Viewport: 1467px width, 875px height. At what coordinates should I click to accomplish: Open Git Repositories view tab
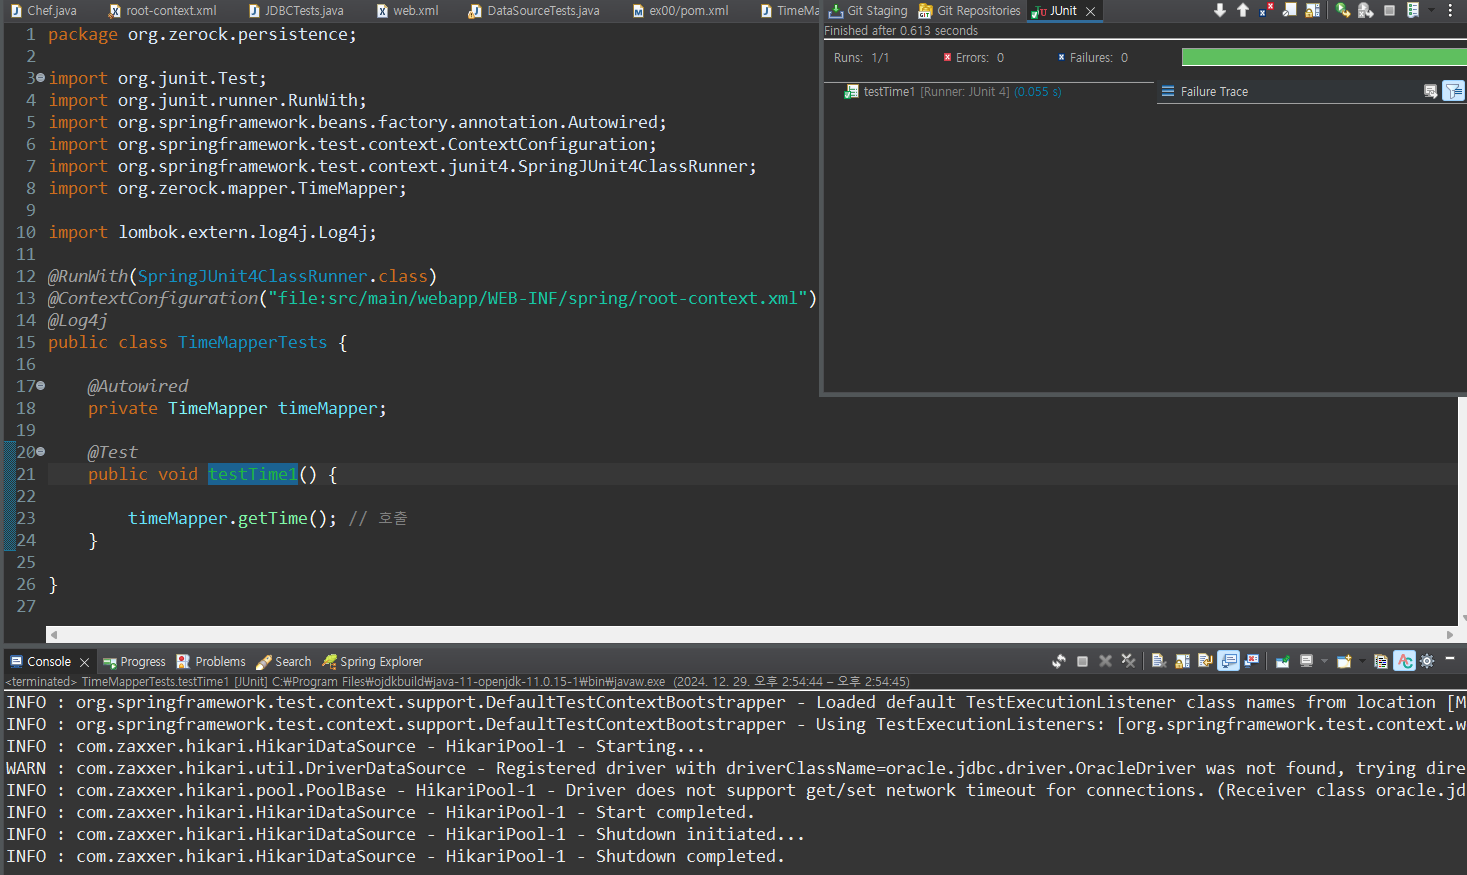969,11
